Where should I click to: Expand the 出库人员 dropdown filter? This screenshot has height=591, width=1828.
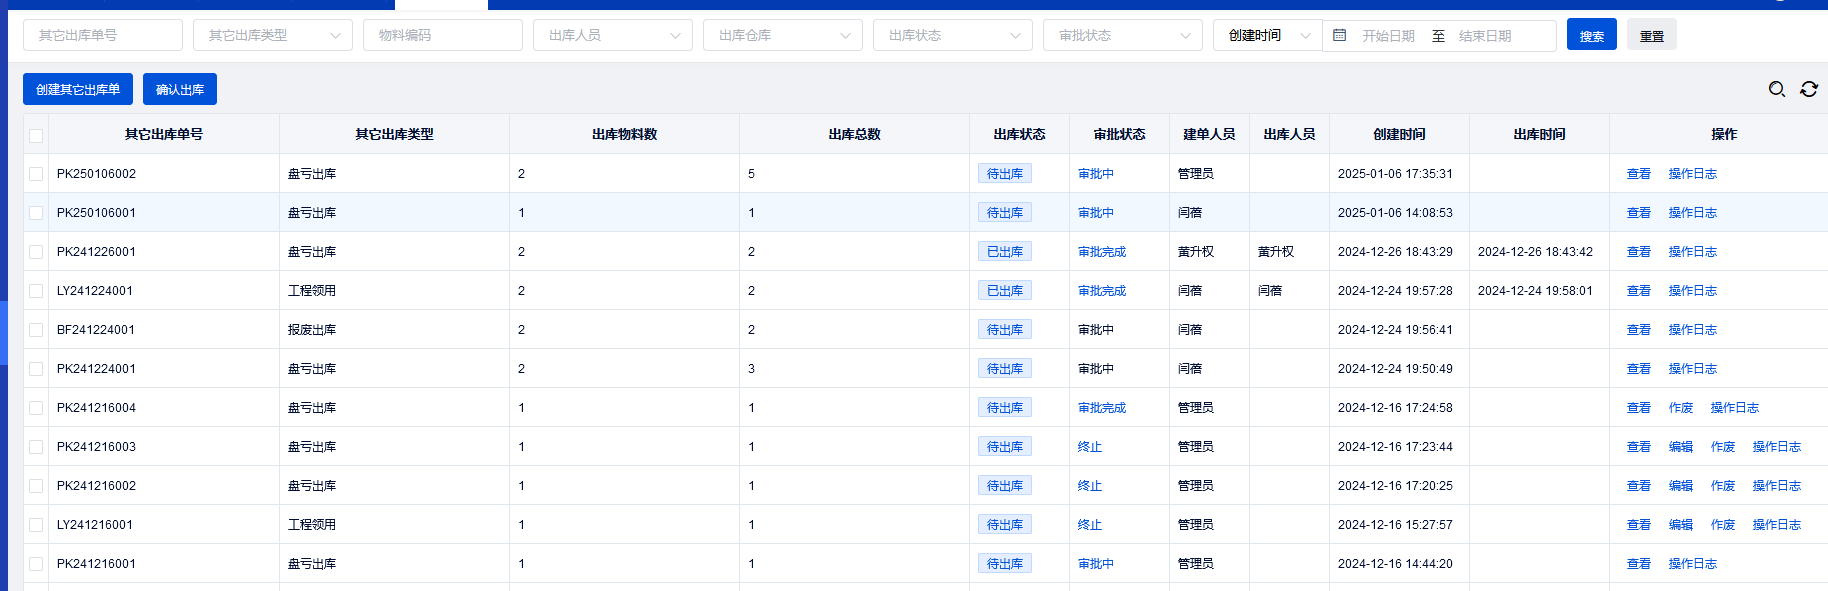[x=612, y=35]
